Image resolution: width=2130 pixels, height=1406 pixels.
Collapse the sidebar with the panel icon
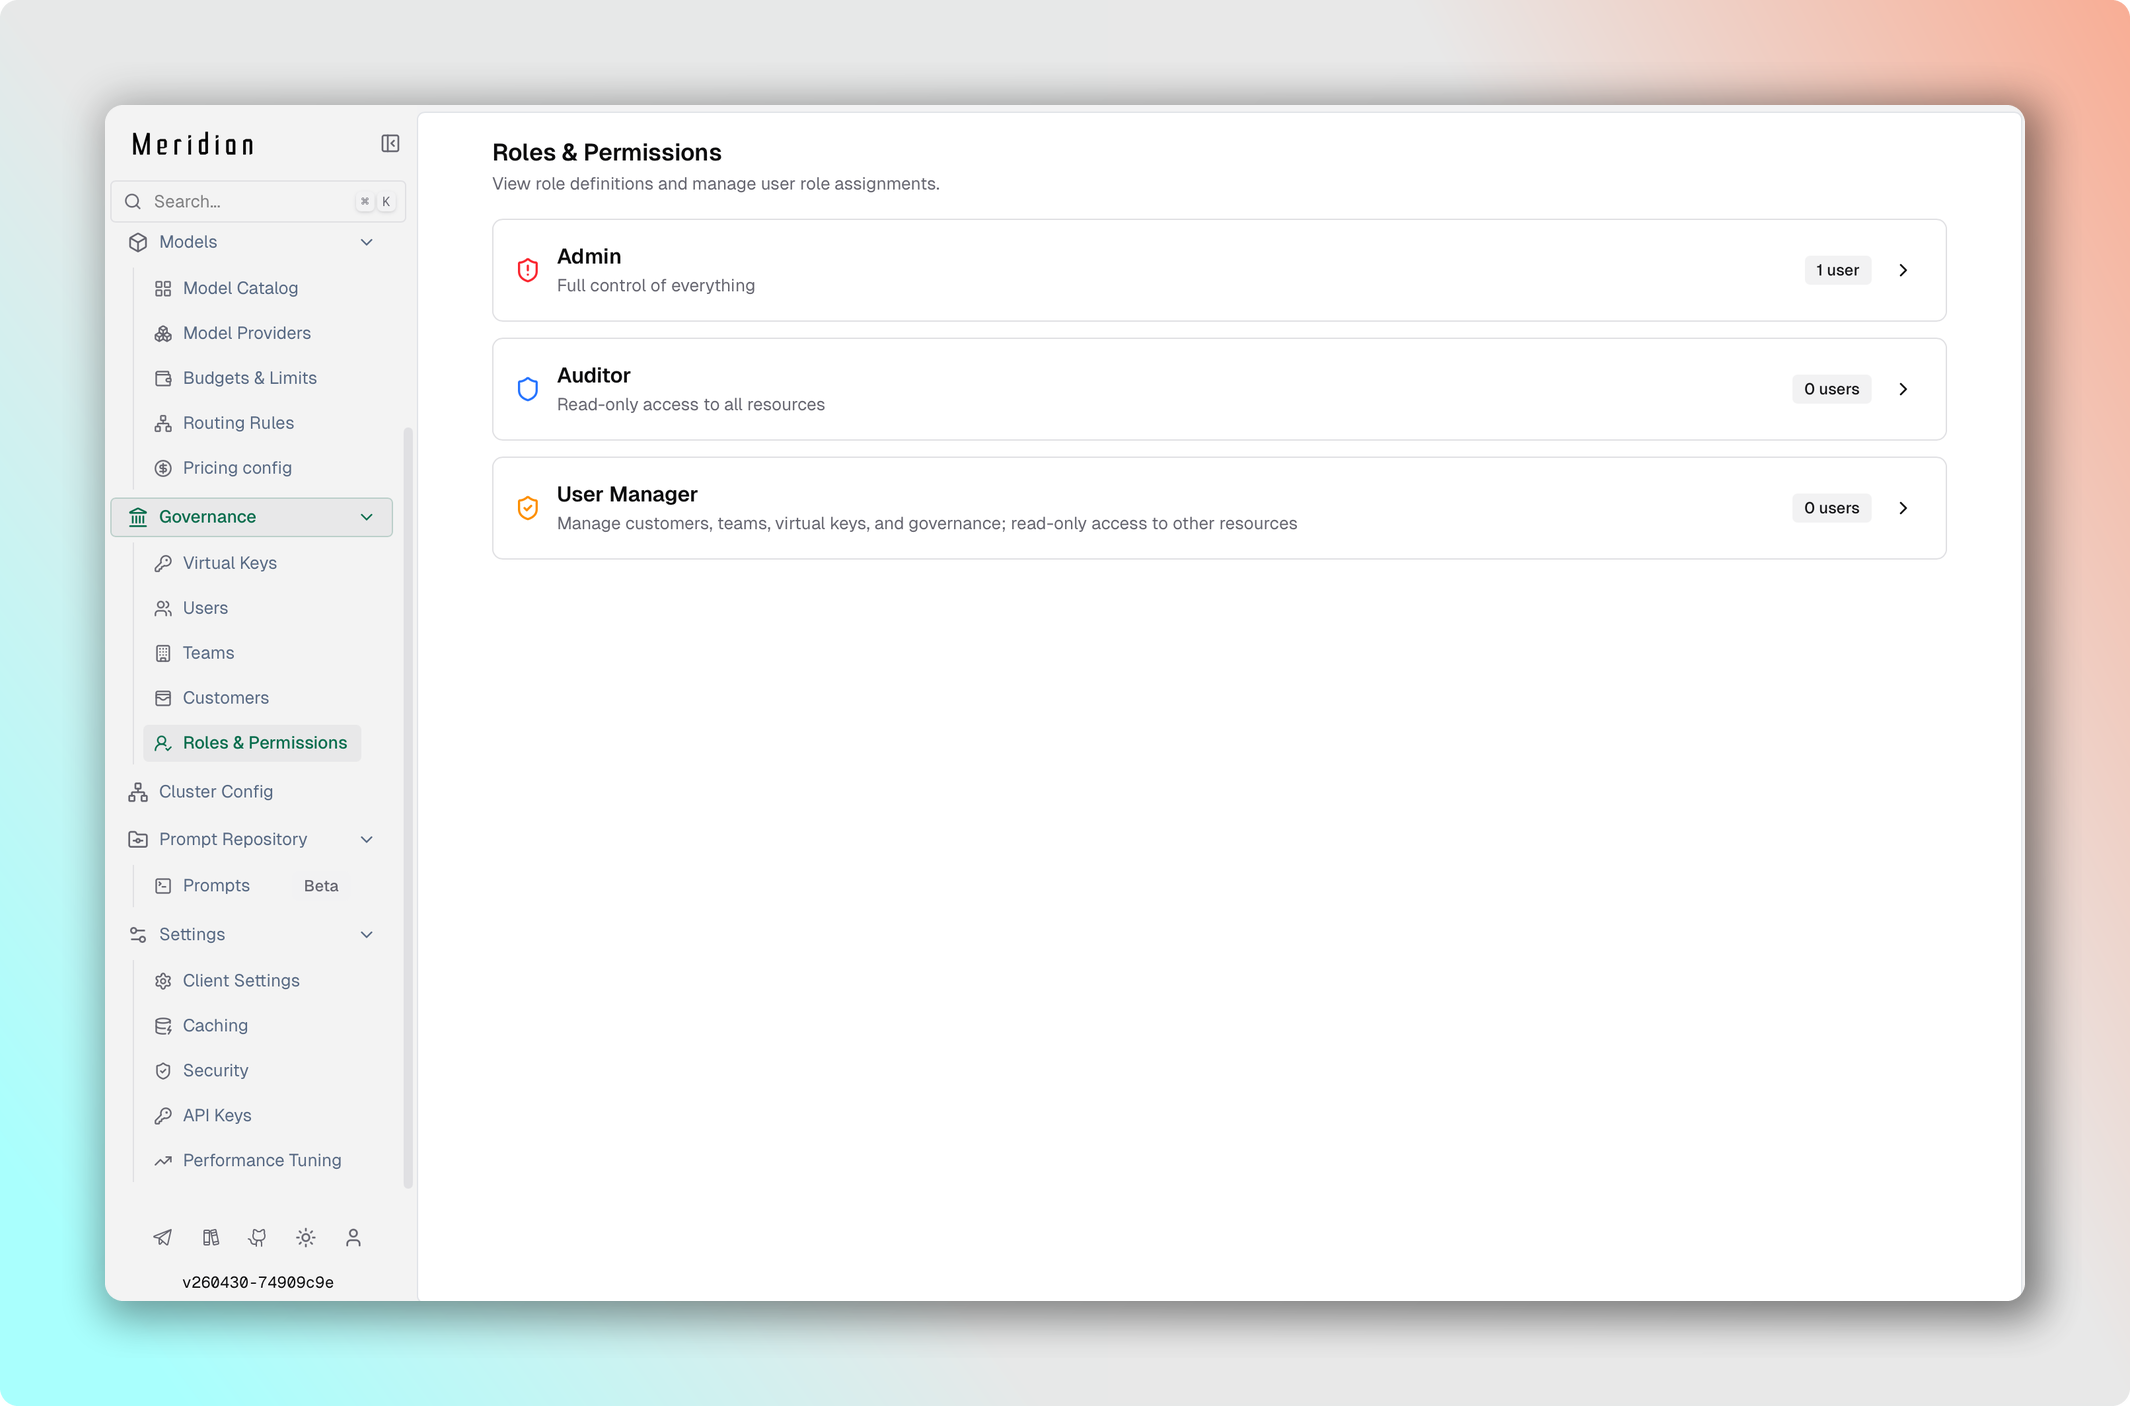(390, 144)
